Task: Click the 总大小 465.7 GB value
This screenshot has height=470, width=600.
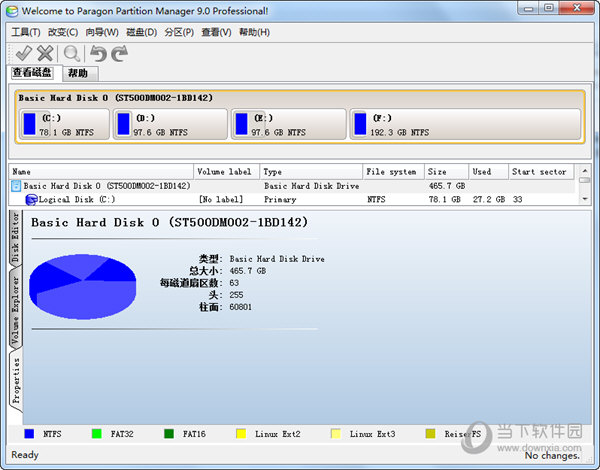Action: [x=248, y=271]
